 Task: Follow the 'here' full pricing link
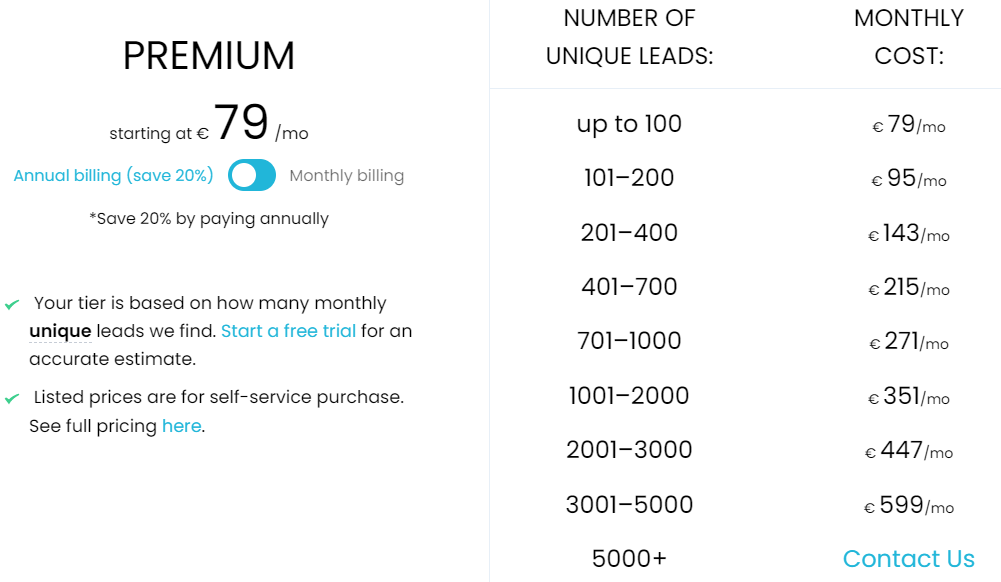pyautogui.click(x=181, y=426)
